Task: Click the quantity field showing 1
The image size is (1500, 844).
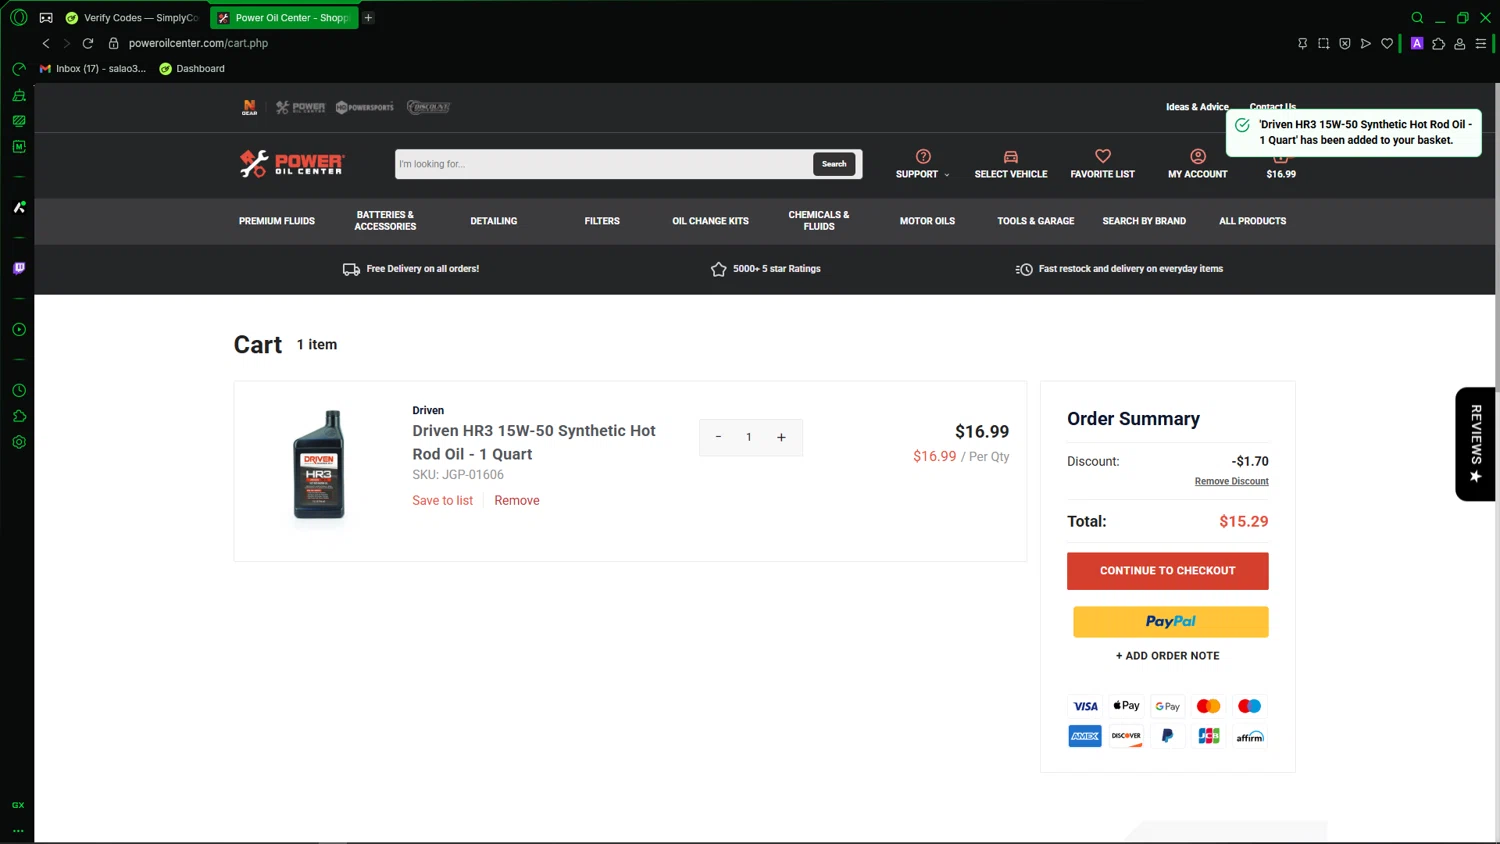Action: [x=749, y=437]
